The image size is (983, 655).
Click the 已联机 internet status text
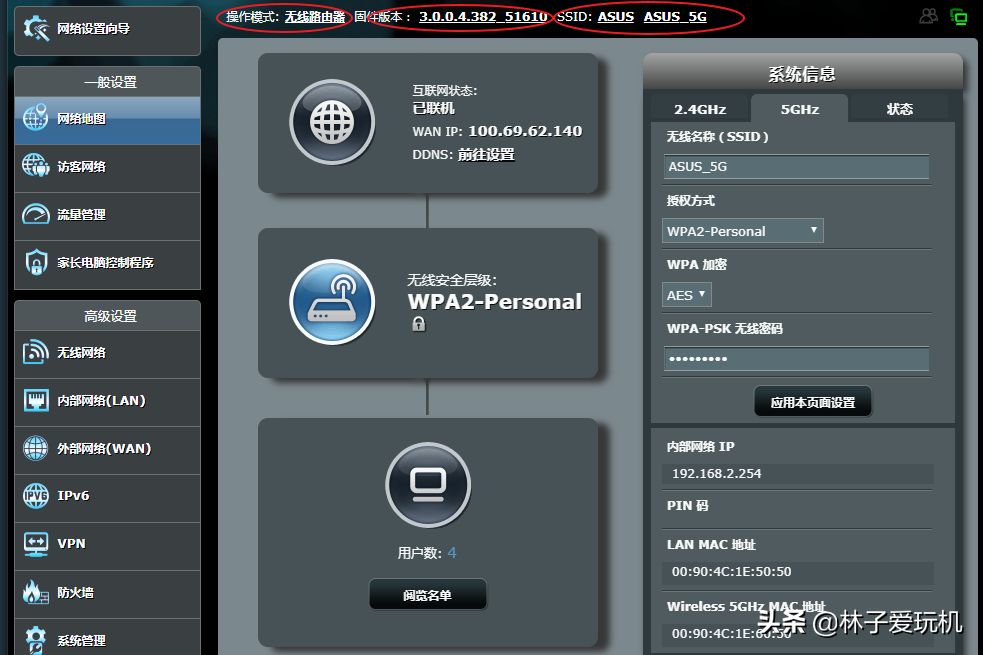pyautogui.click(x=433, y=108)
